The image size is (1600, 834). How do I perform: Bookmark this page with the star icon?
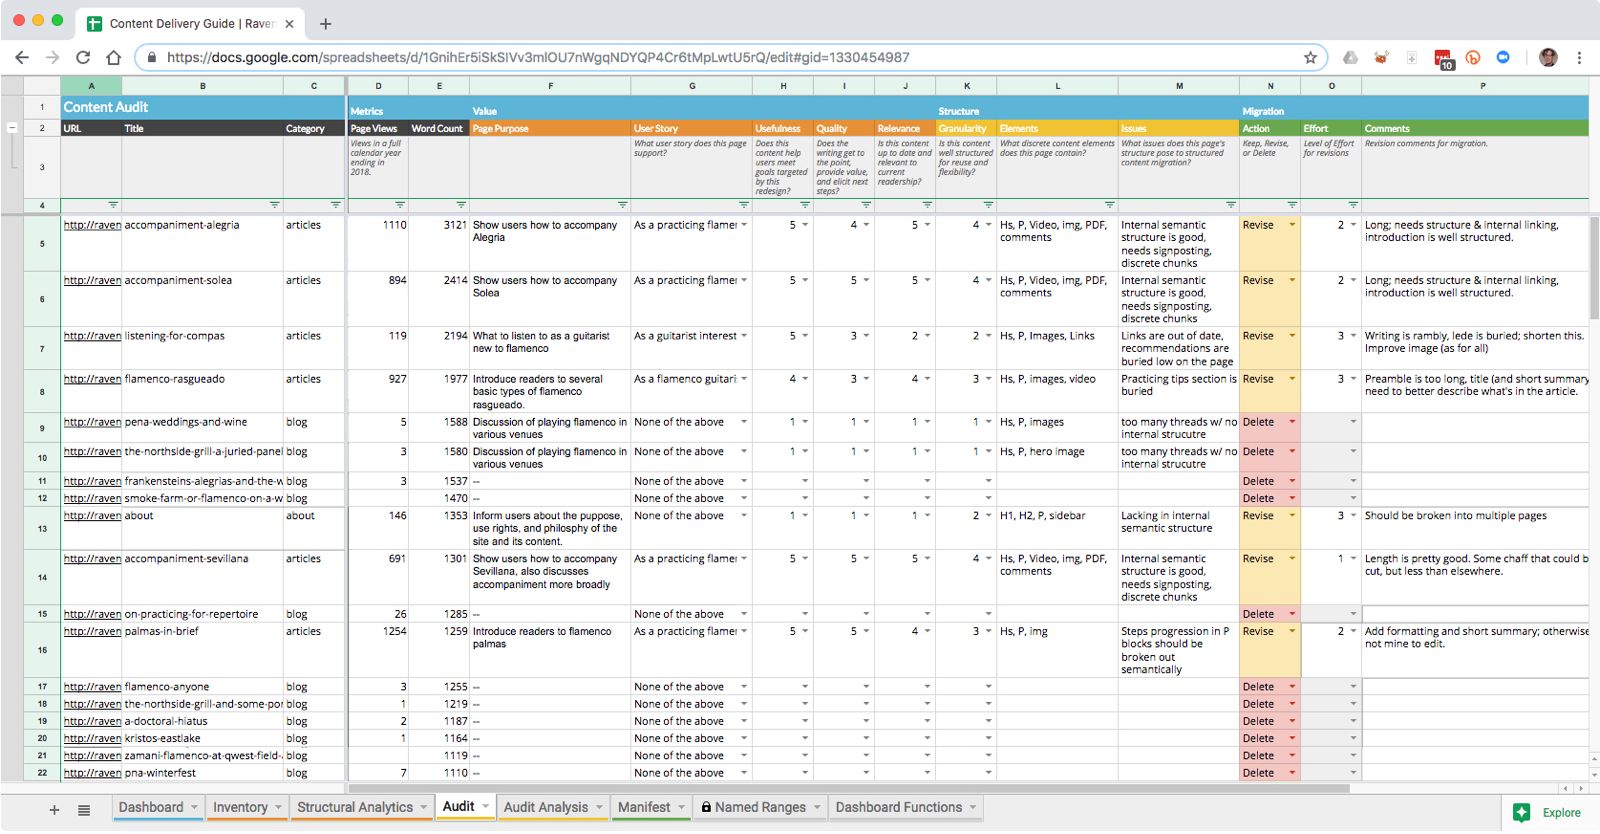click(1310, 58)
